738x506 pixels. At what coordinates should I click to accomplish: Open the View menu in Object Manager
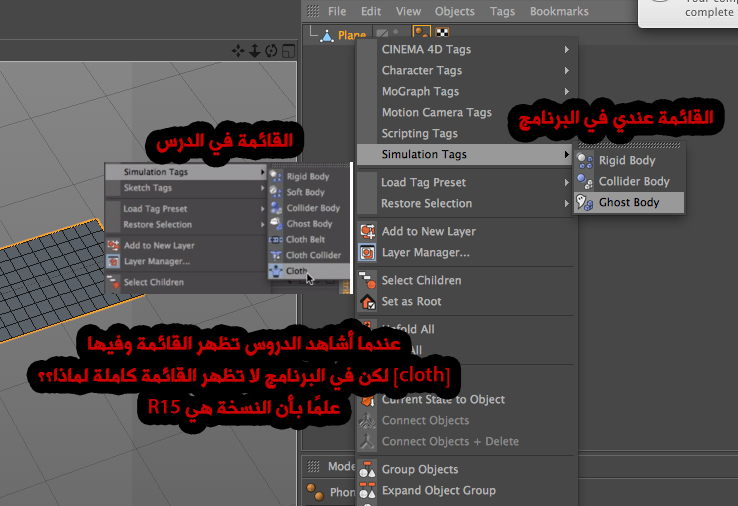(x=408, y=11)
